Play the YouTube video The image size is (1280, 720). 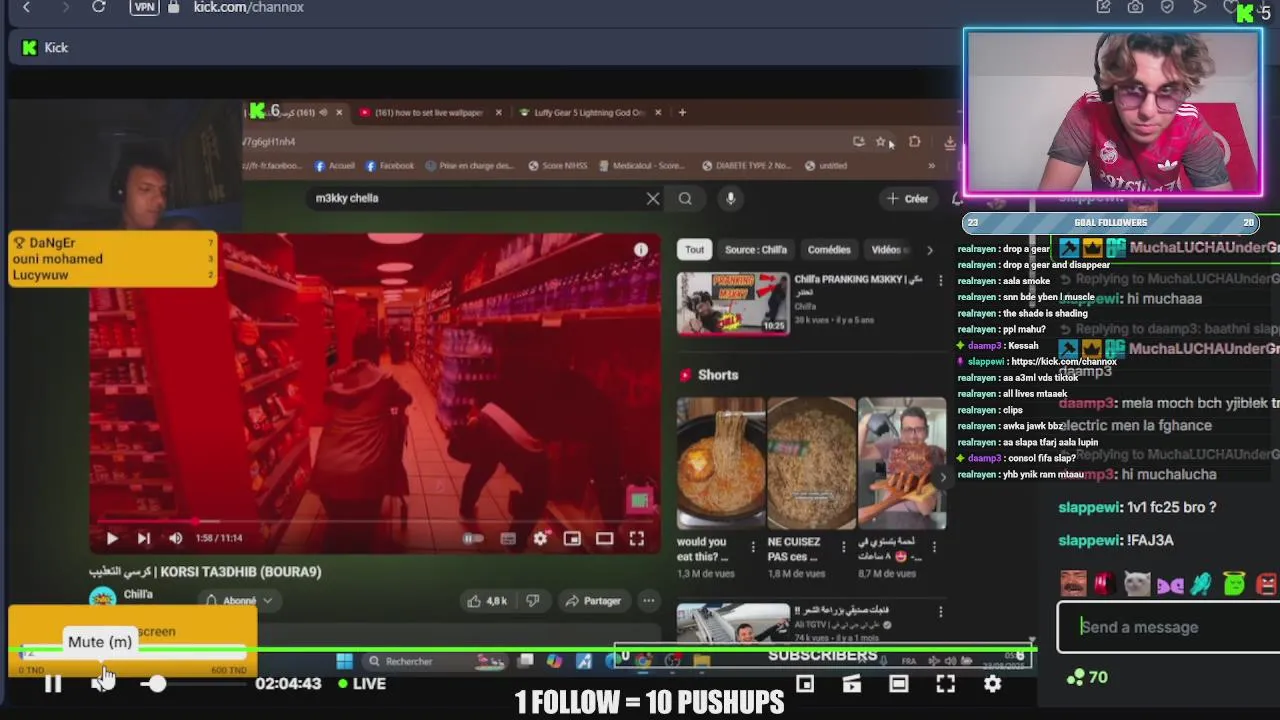pyautogui.click(x=111, y=538)
